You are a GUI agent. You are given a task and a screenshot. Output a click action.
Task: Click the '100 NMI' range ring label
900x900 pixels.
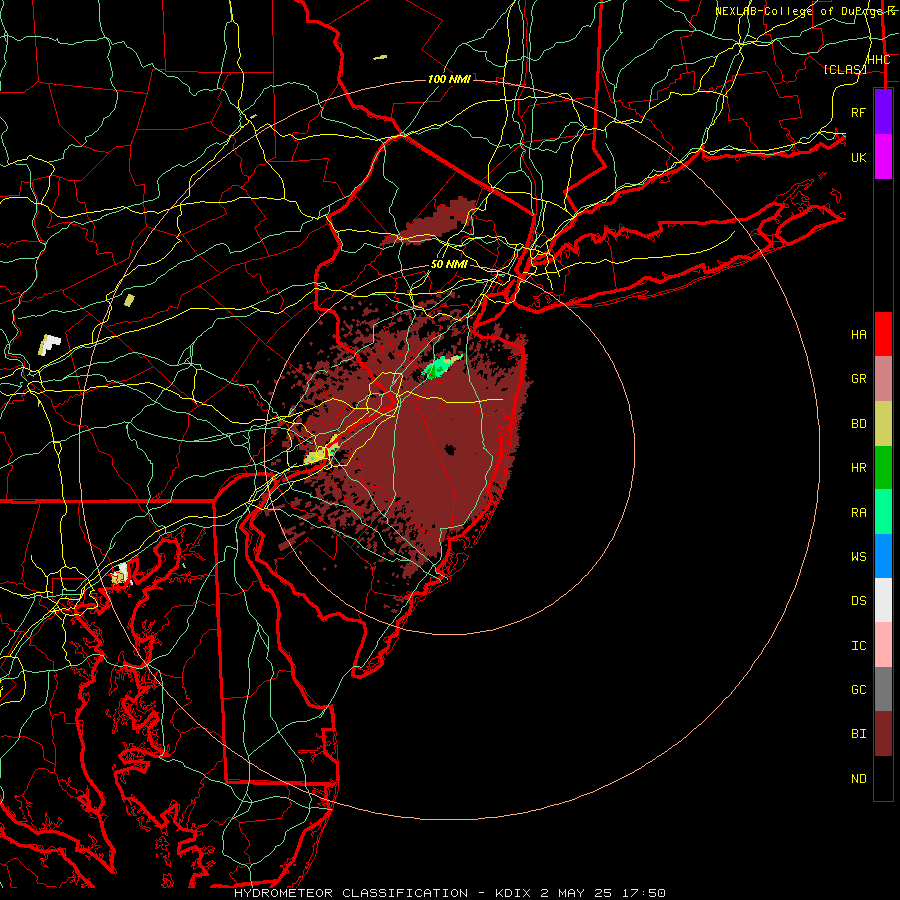coord(449,79)
